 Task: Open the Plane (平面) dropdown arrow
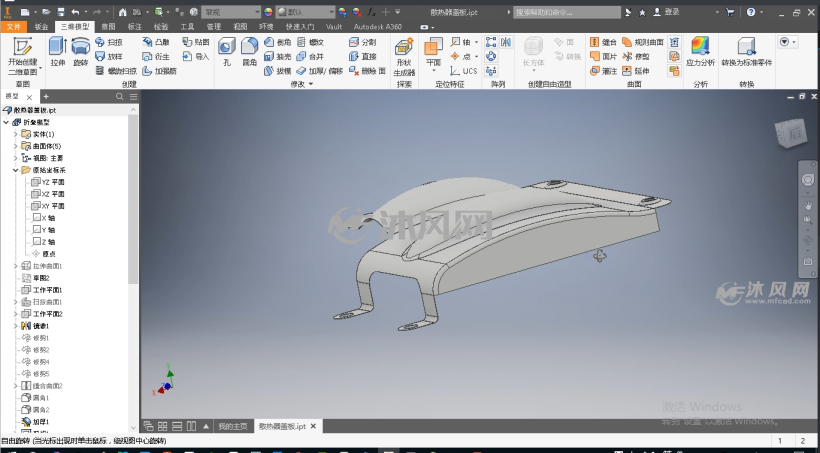pos(434,70)
